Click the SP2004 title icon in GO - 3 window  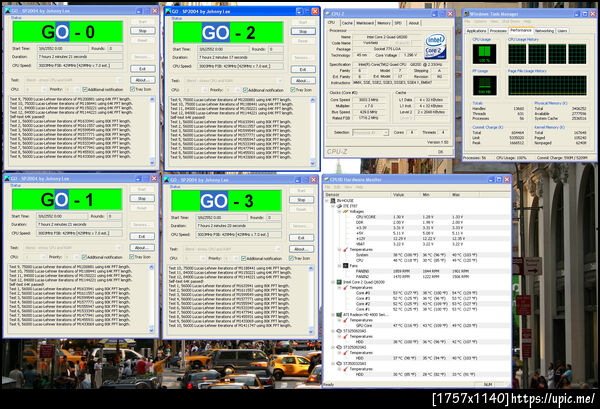(166, 180)
